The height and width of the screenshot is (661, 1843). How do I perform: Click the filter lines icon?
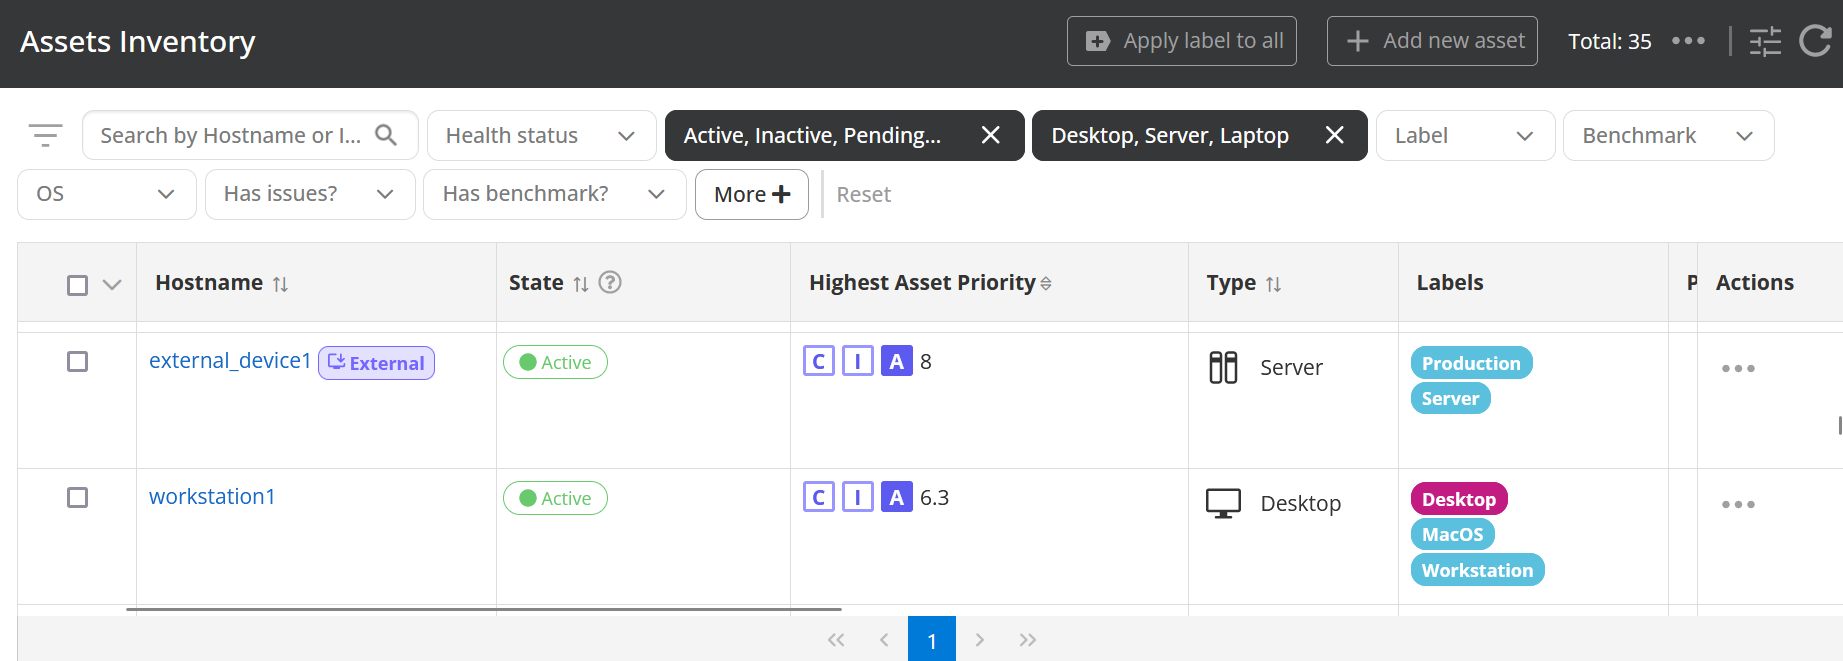pyautogui.click(x=45, y=135)
